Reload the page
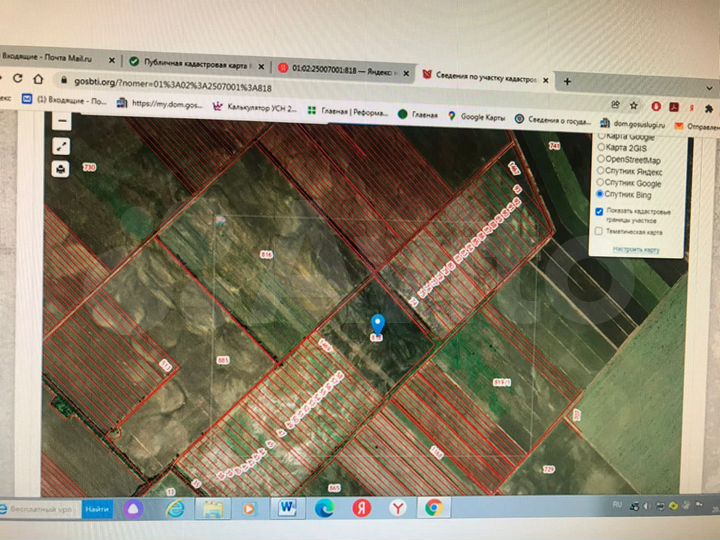This screenshot has width=720, height=540. tap(38, 79)
